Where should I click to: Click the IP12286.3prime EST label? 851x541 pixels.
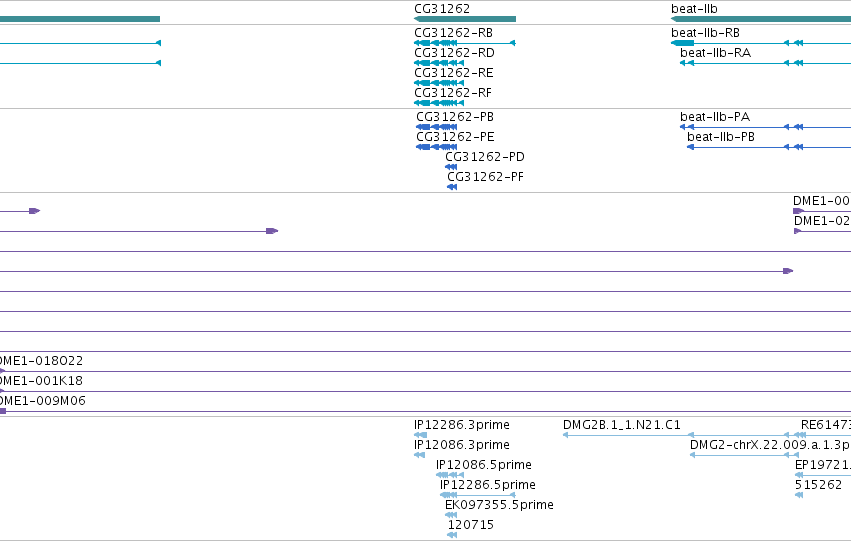(x=462, y=425)
